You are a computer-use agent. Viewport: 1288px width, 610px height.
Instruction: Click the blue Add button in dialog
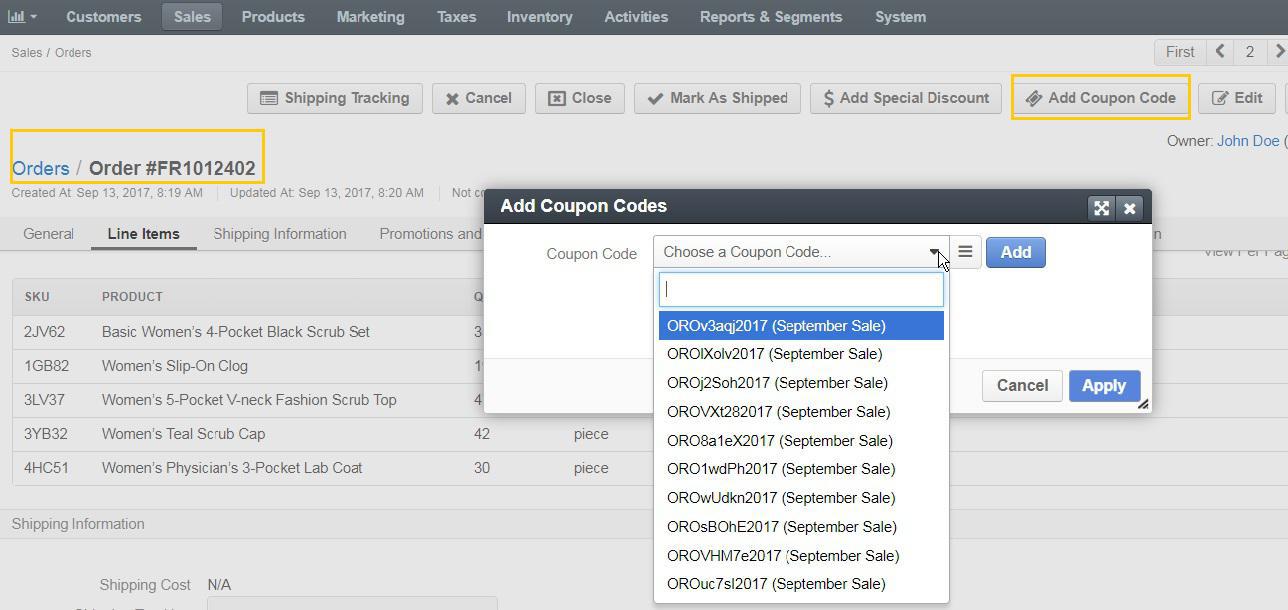[x=1015, y=252]
